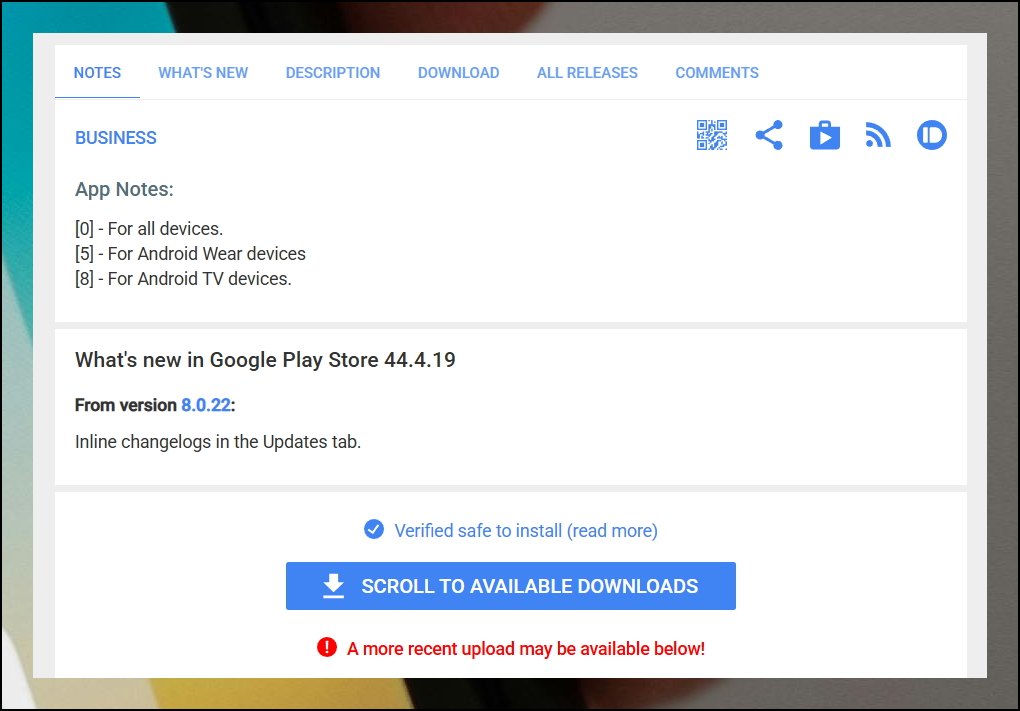Click Verified safe to install link
The width and height of the screenshot is (1020, 711).
point(526,530)
